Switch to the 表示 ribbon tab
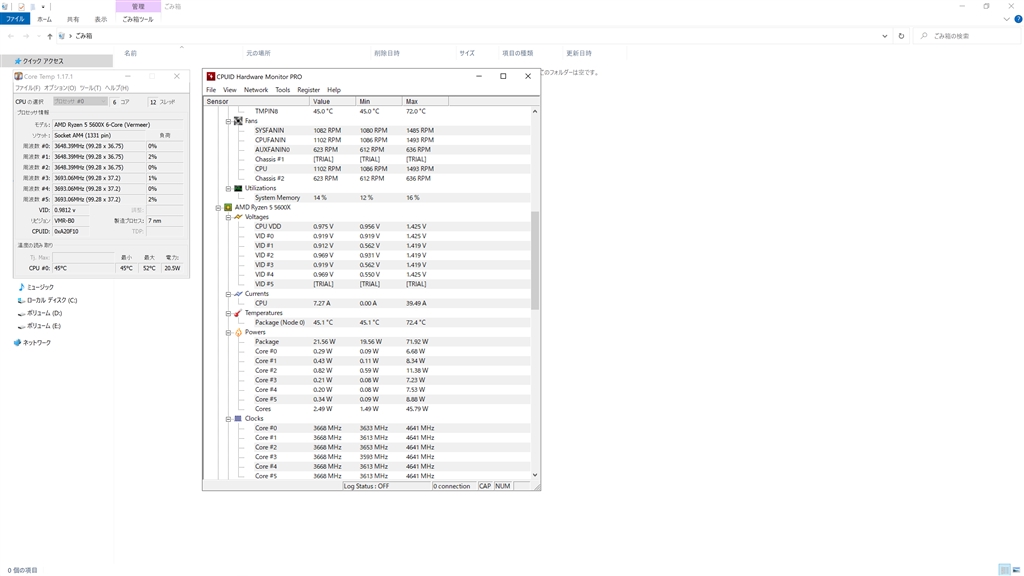The image size is (1024, 576). pos(101,20)
